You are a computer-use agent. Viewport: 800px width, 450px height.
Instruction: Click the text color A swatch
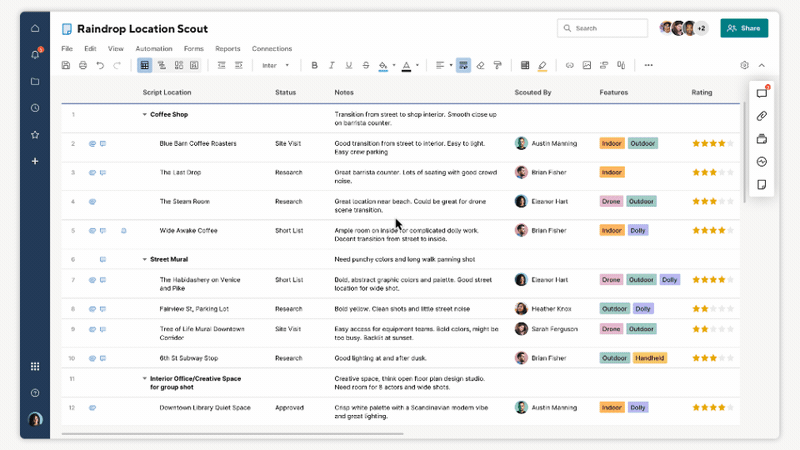click(406, 65)
